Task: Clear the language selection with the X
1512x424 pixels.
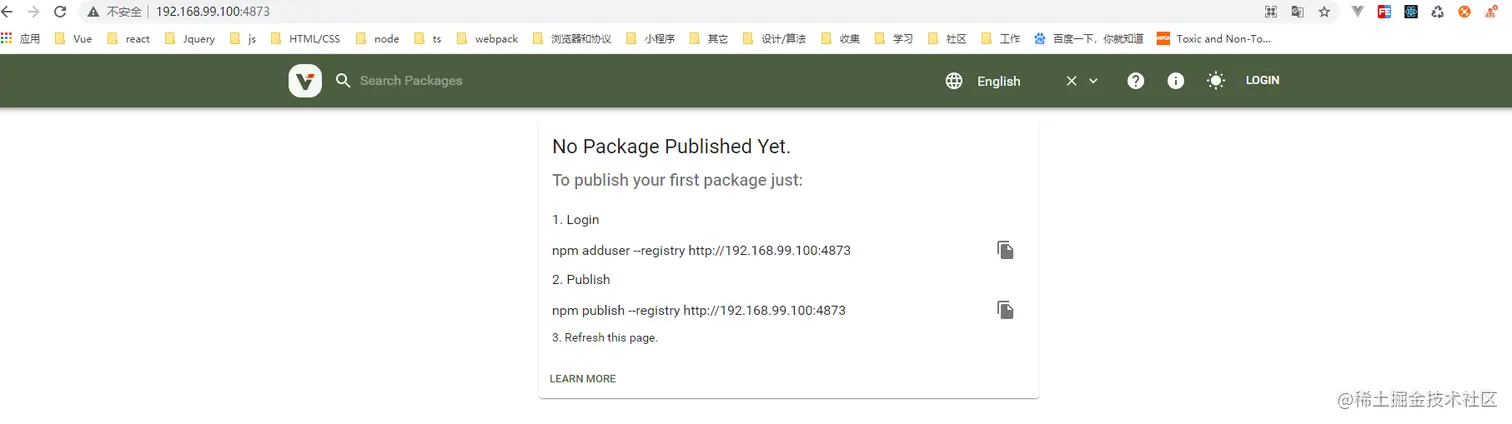Action: click(1071, 81)
